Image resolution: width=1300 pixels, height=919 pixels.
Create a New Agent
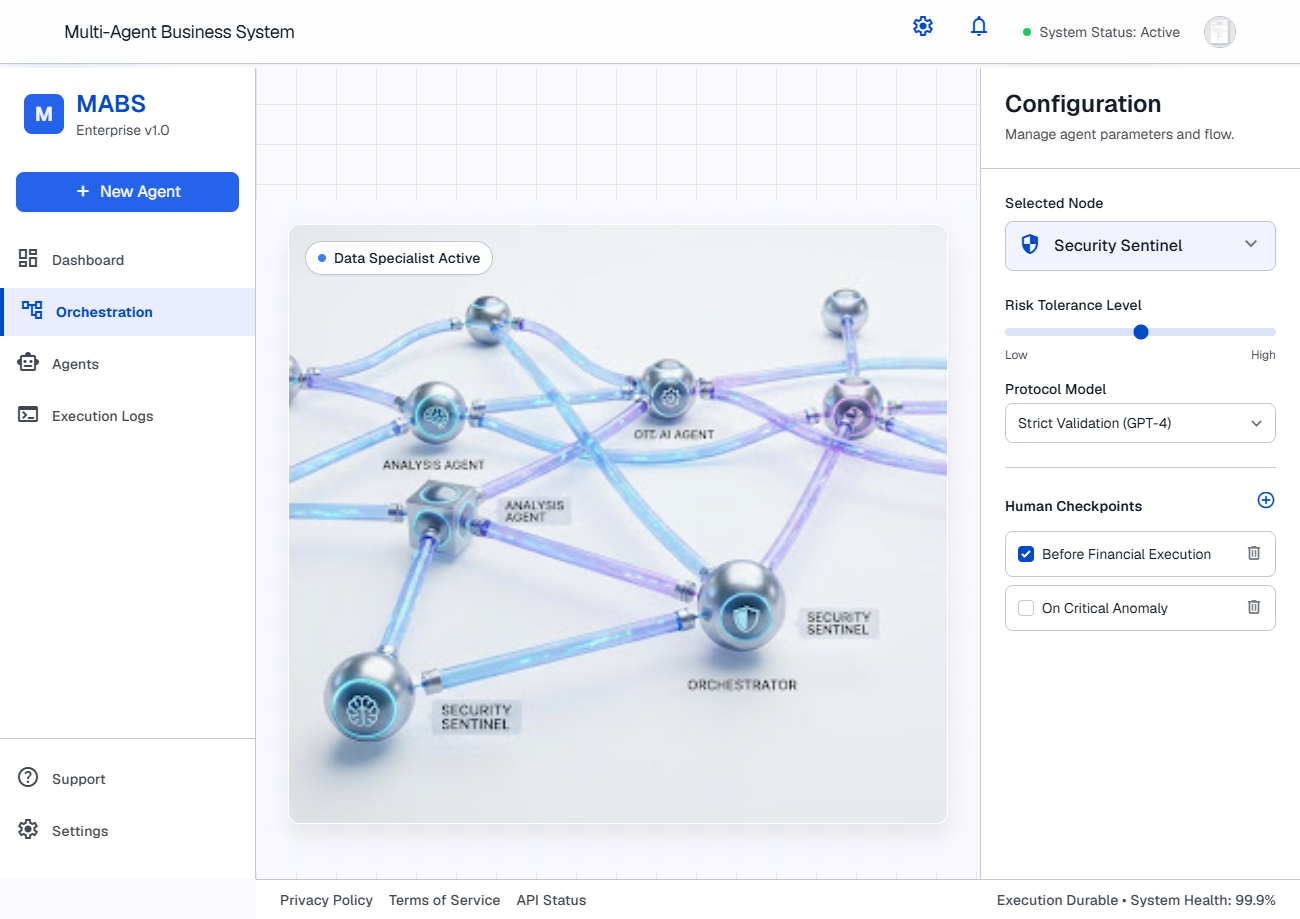coord(127,192)
